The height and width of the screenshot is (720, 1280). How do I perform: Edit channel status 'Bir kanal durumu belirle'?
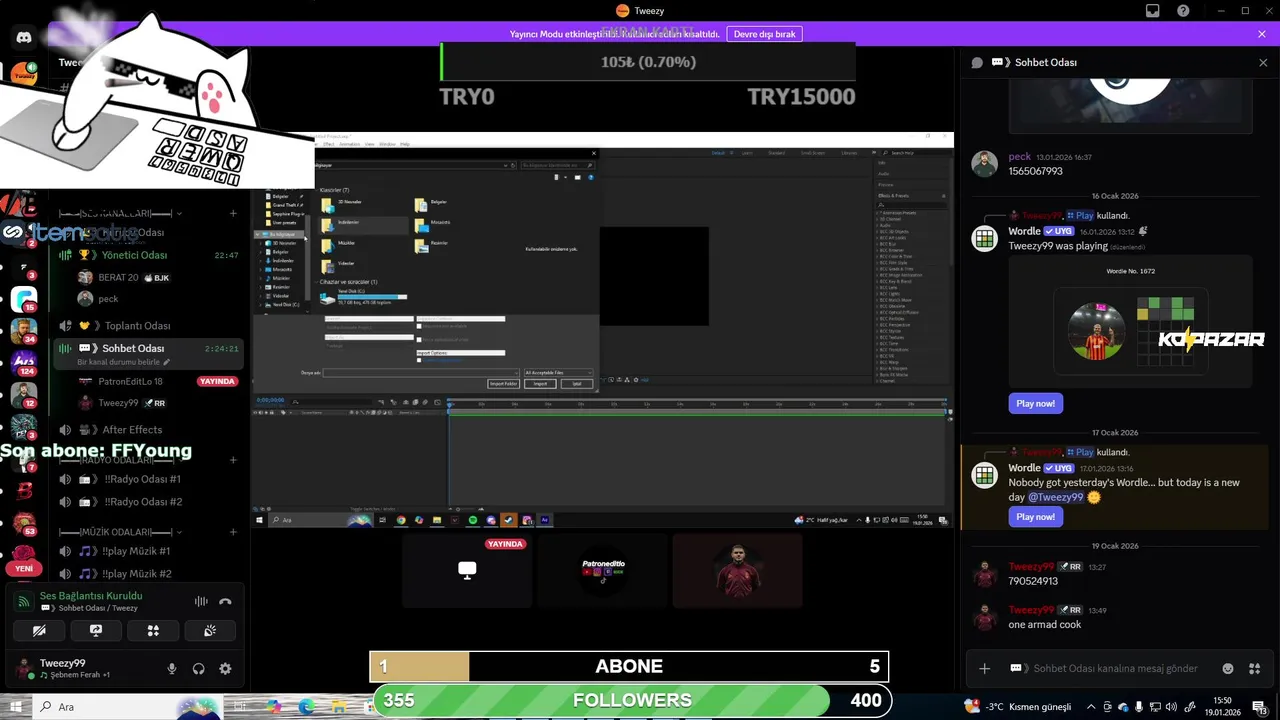pyautogui.click(x=124, y=362)
